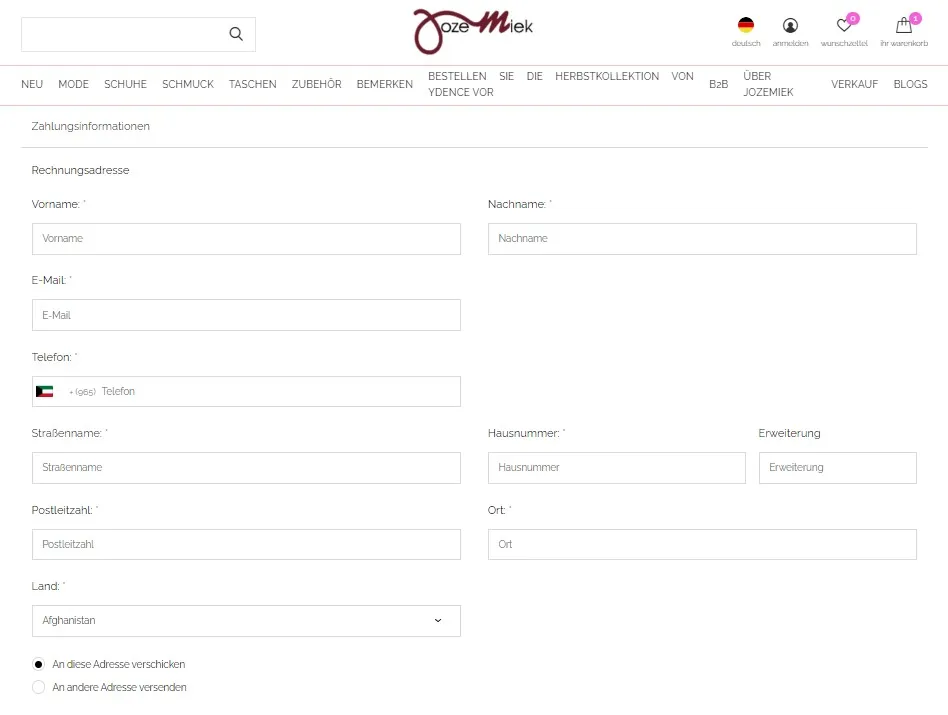Open the MODE menu
Image resolution: width=948 pixels, height=715 pixels.
[x=73, y=84]
